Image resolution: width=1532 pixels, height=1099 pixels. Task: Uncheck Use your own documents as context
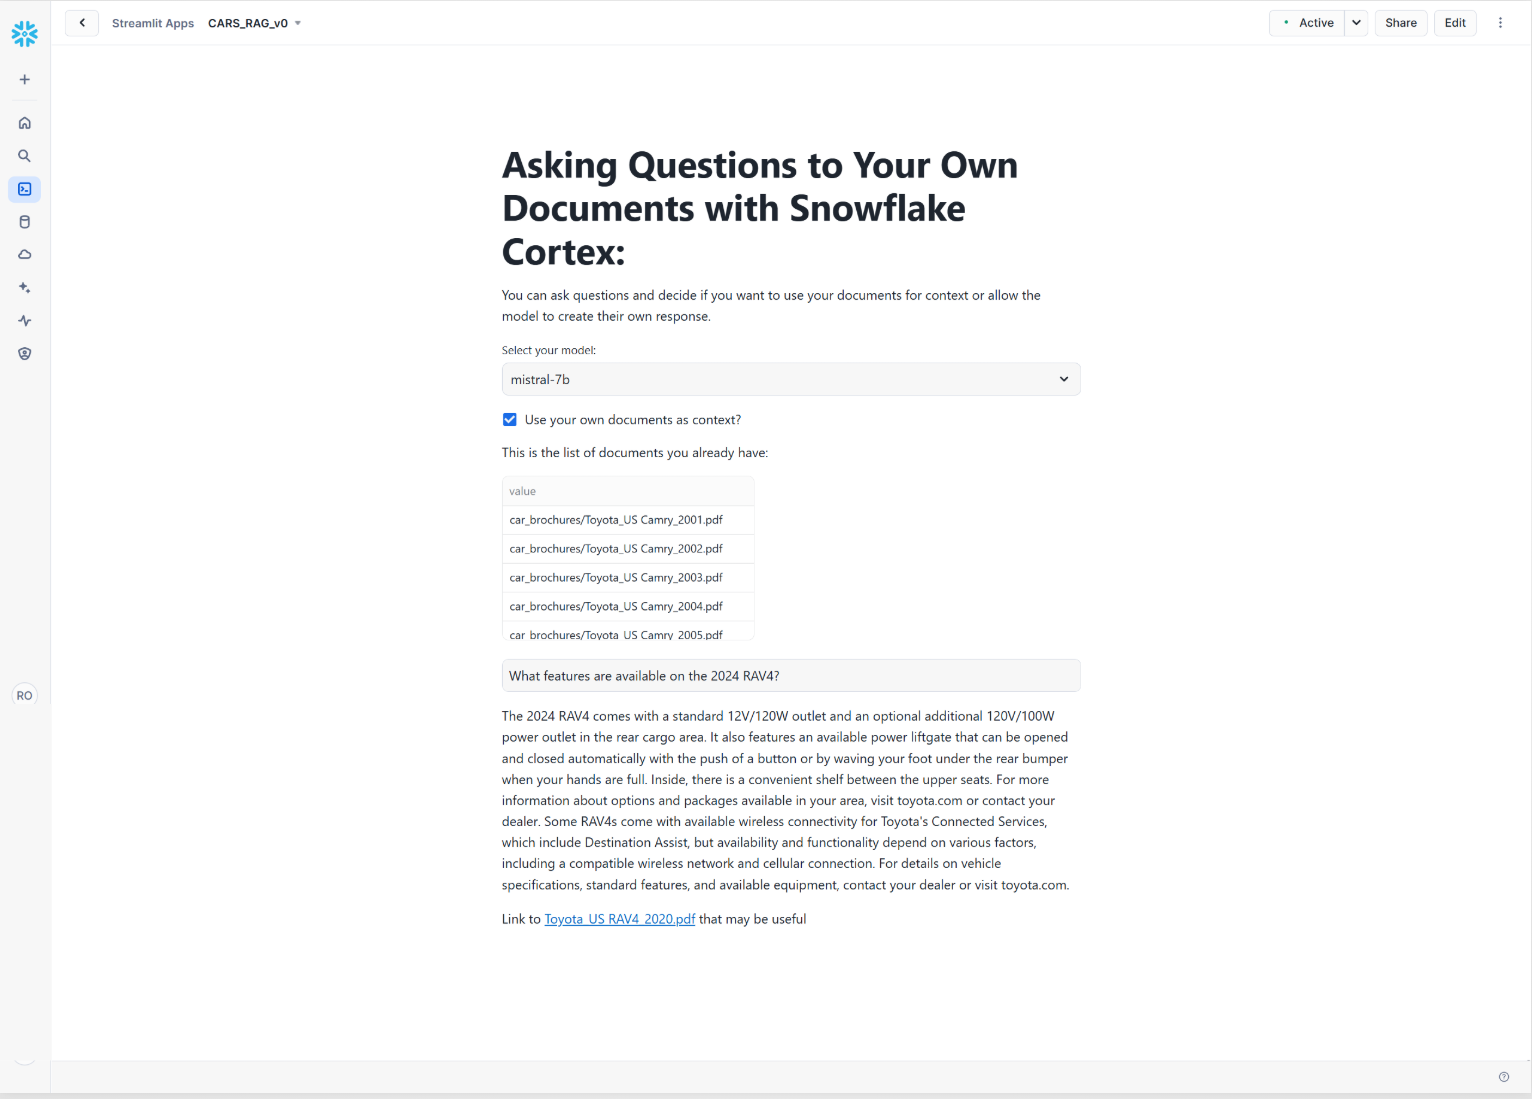click(510, 420)
